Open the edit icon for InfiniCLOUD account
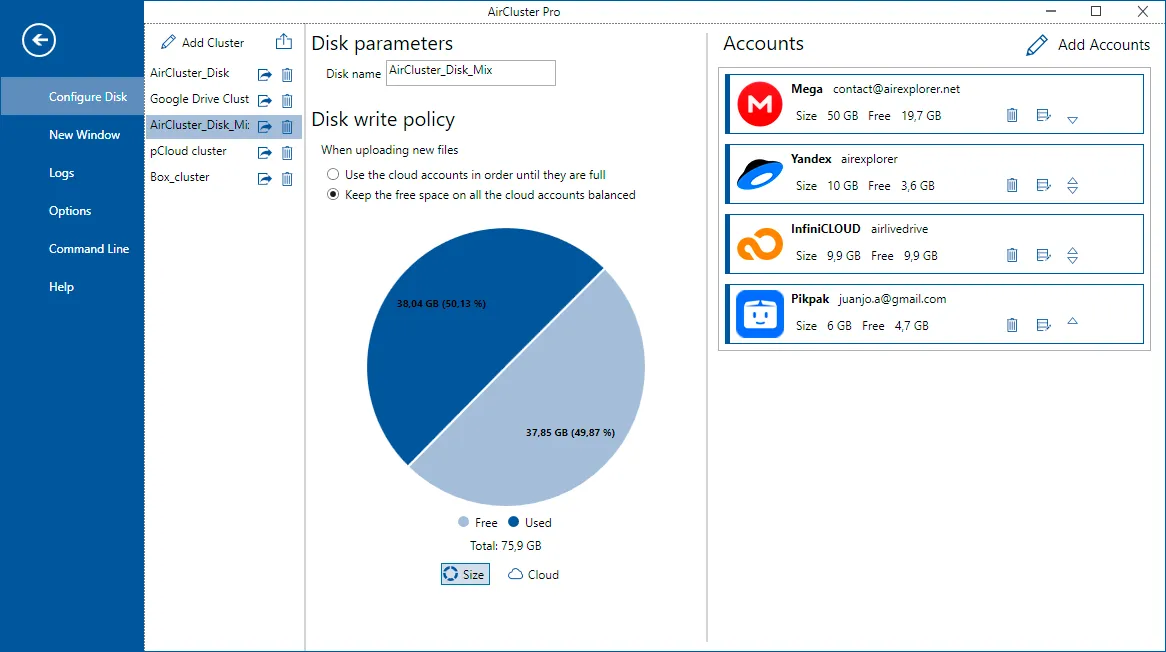The height and width of the screenshot is (652, 1166). pyautogui.click(x=1043, y=255)
